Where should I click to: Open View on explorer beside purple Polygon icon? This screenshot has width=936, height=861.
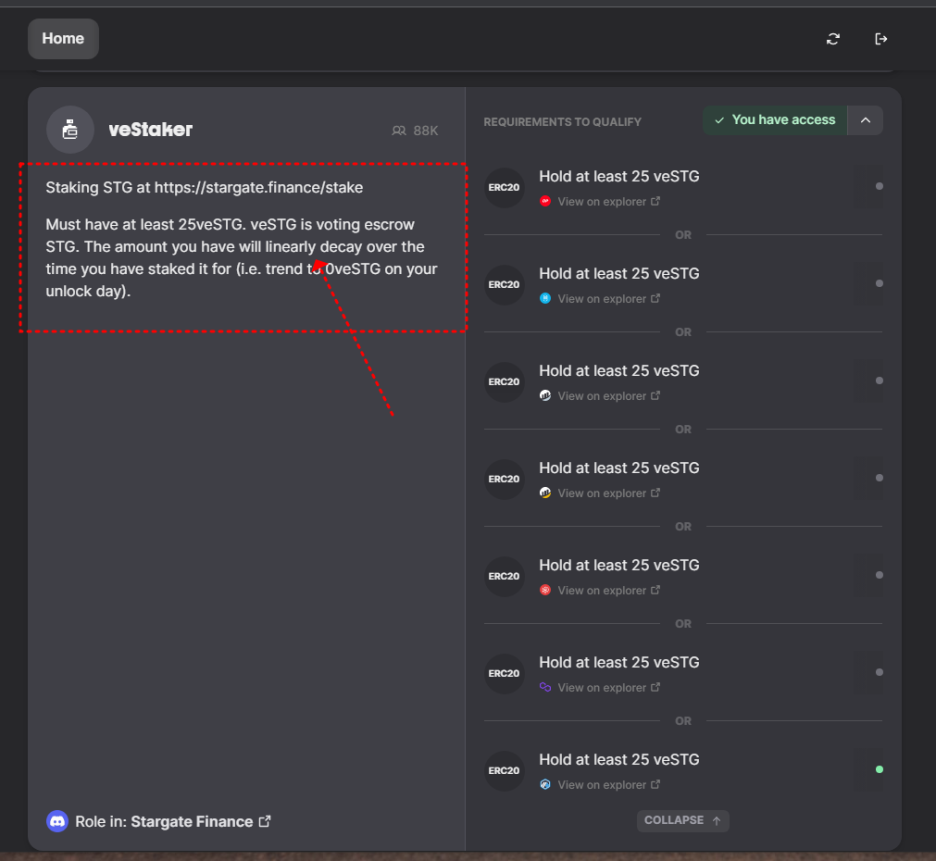click(609, 688)
